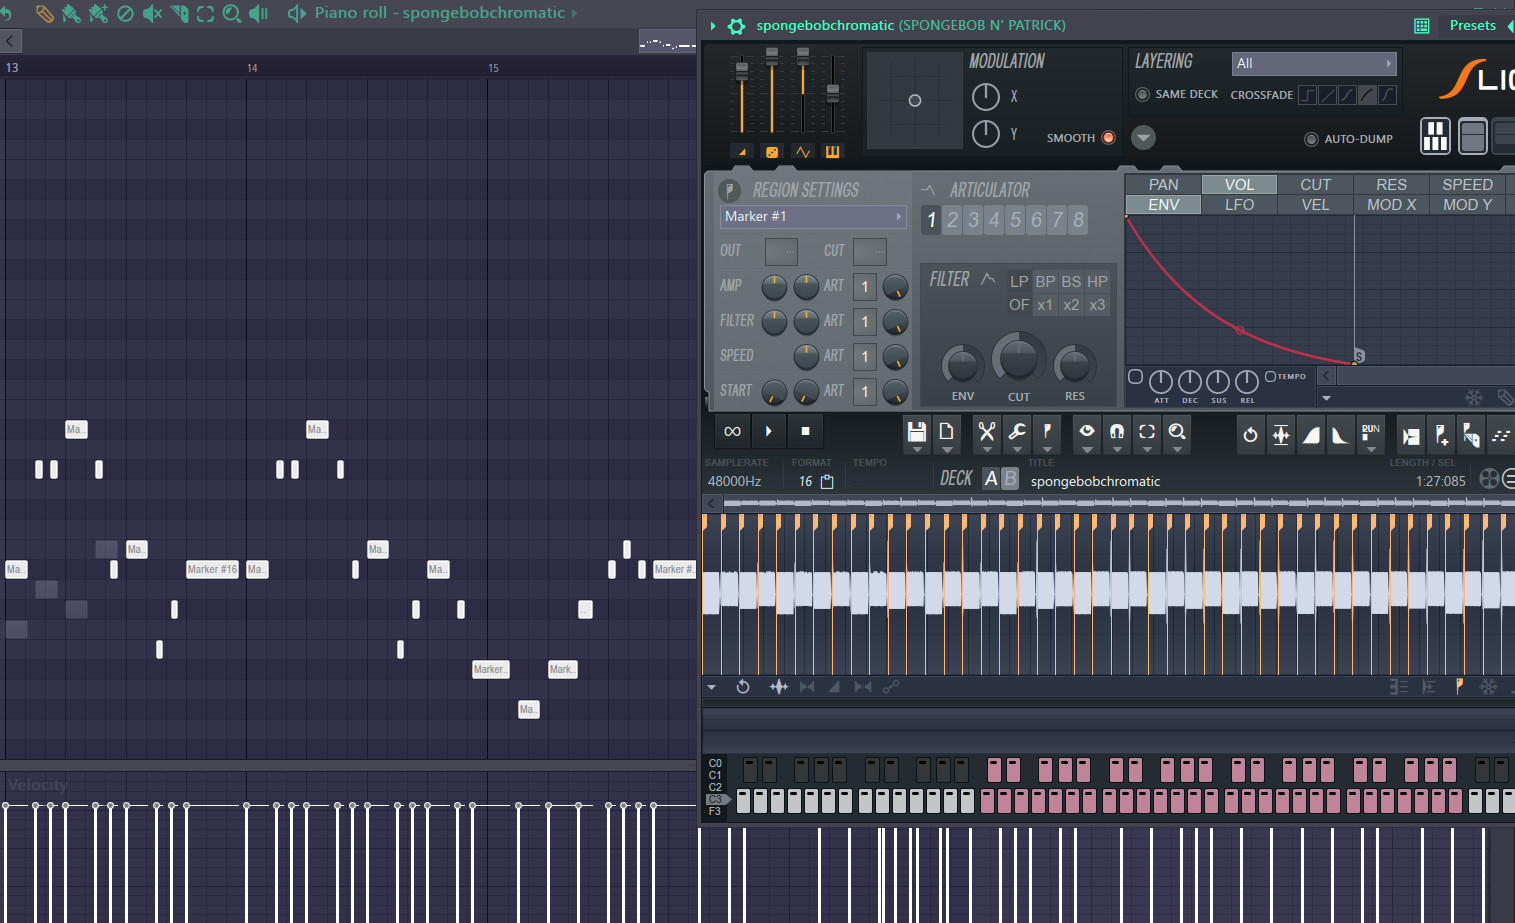Open envelope options arrow below graph
This screenshot has width=1515, height=923.
[x=1327, y=398]
